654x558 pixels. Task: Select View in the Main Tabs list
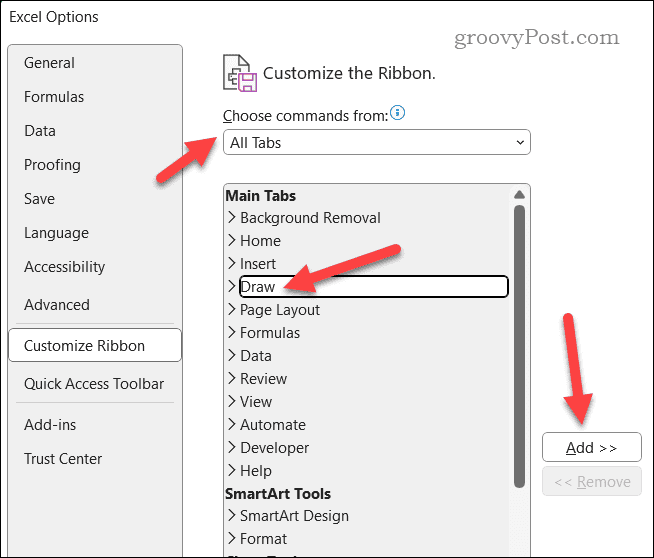pos(256,402)
